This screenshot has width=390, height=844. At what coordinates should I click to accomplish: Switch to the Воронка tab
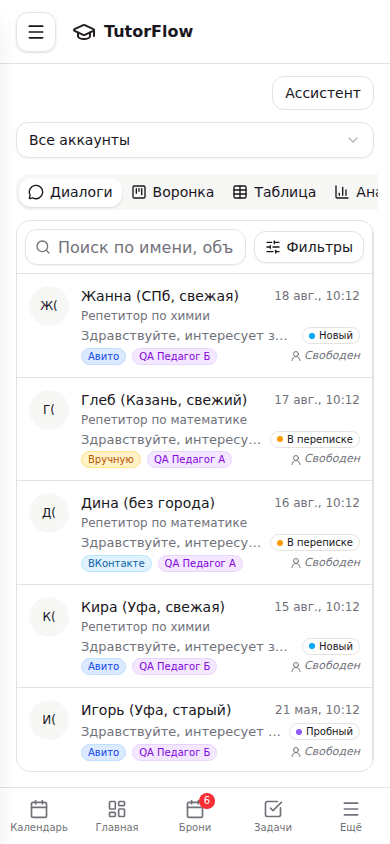(173, 192)
